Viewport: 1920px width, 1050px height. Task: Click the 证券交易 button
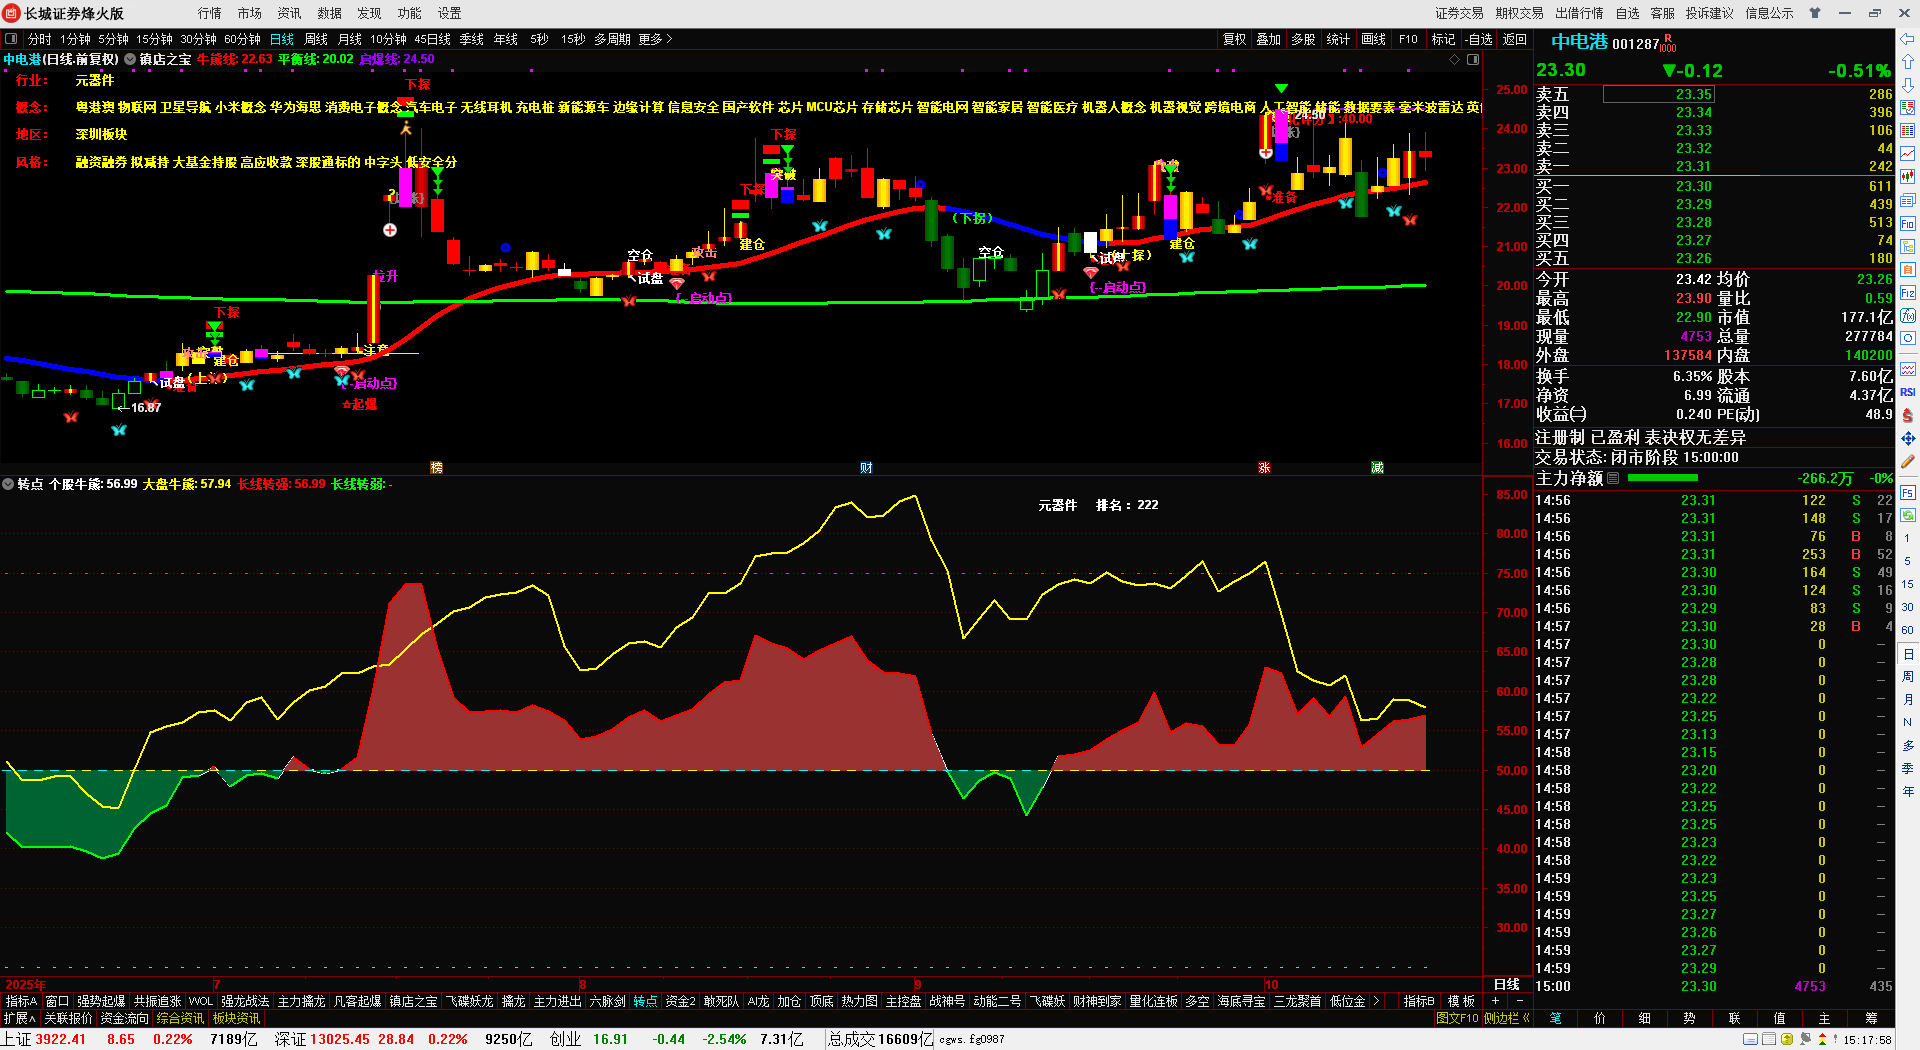click(1459, 13)
